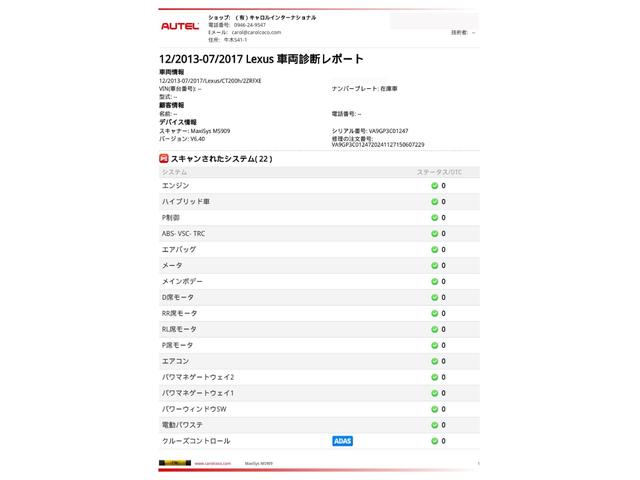This screenshot has width=640, height=480.
Task: Click the green check icon in エアバッグ row
Action: coord(435,249)
